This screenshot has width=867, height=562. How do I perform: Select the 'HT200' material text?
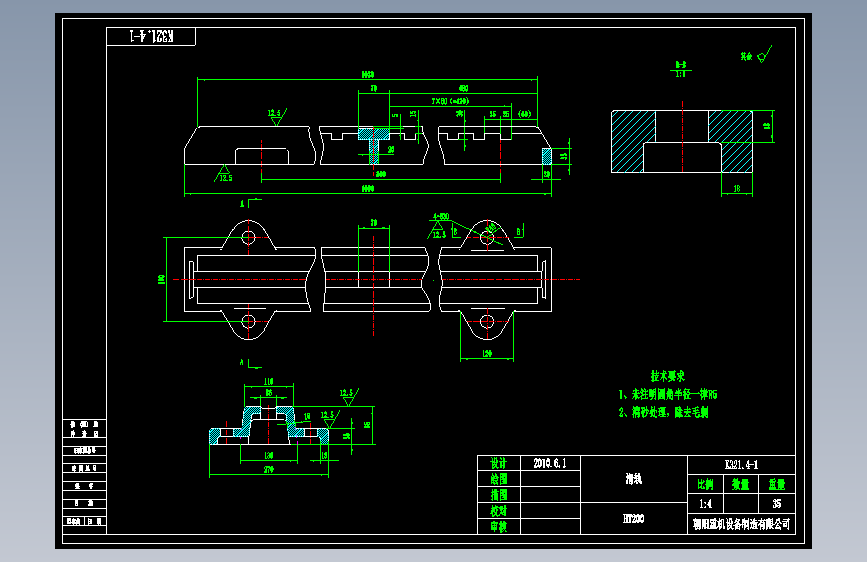point(634,518)
